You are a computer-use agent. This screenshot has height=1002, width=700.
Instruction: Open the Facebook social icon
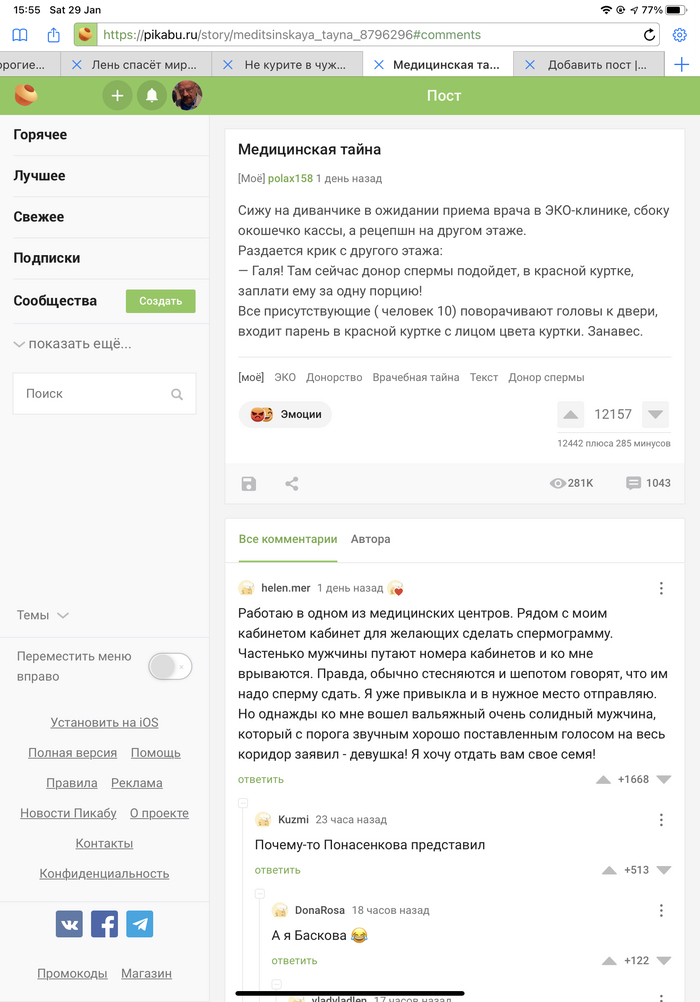click(104, 924)
